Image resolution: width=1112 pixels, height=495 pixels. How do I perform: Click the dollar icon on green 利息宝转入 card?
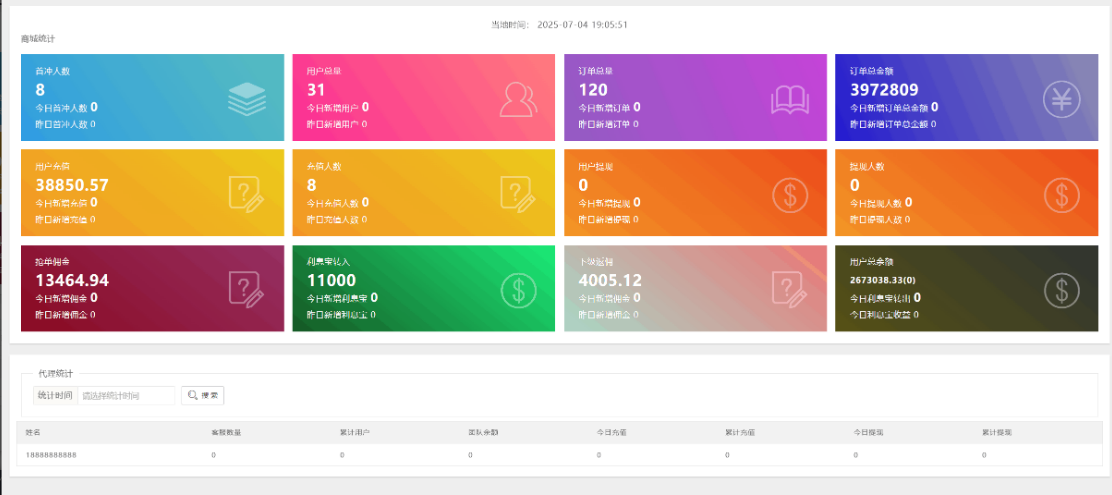tap(518, 289)
